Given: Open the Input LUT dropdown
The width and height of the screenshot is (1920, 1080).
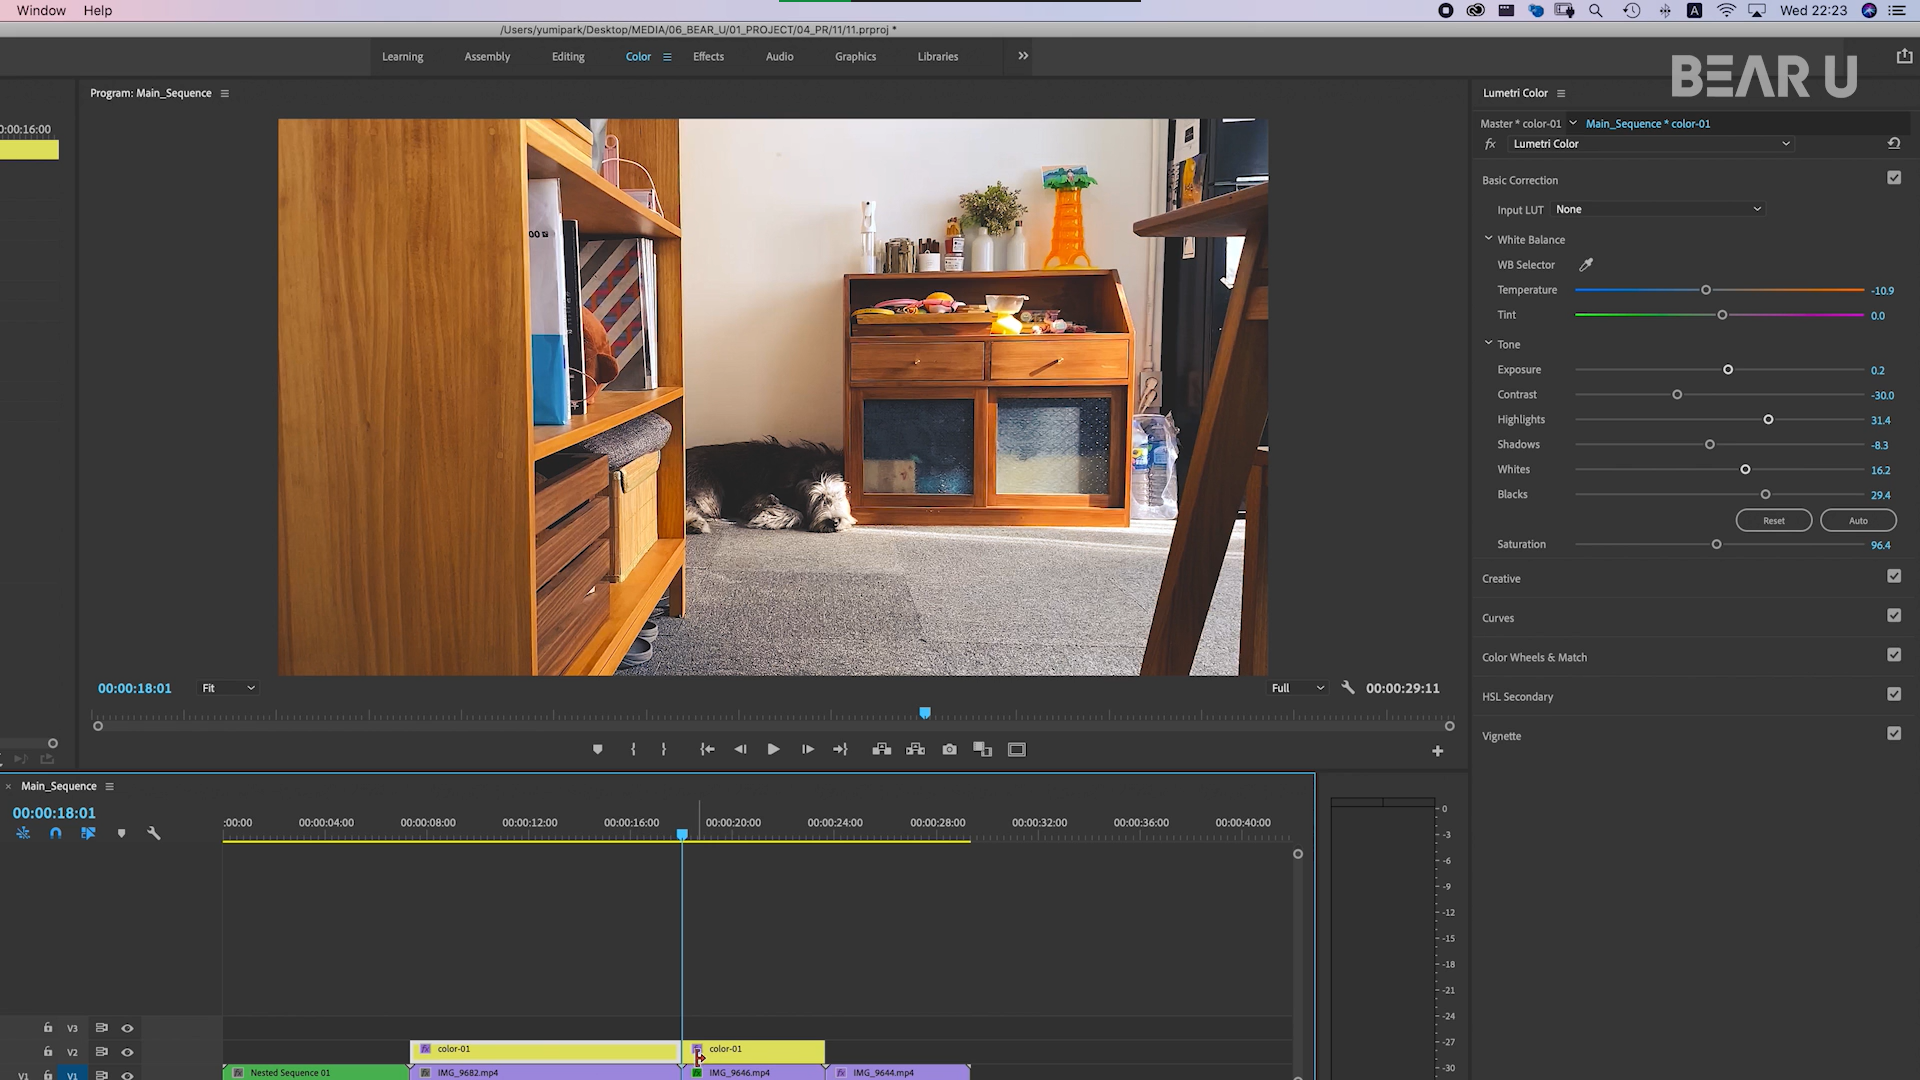Looking at the screenshot, I should [x=1658, y=210].
